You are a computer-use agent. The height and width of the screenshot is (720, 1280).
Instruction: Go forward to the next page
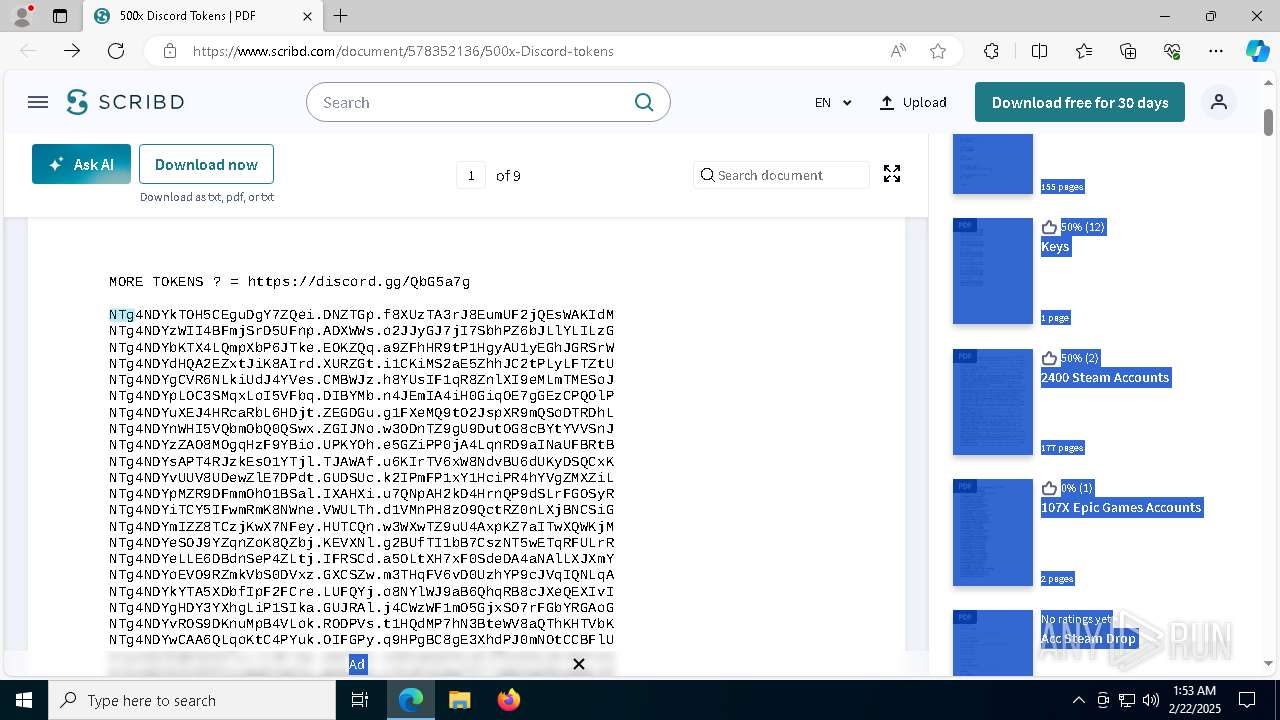72,51
